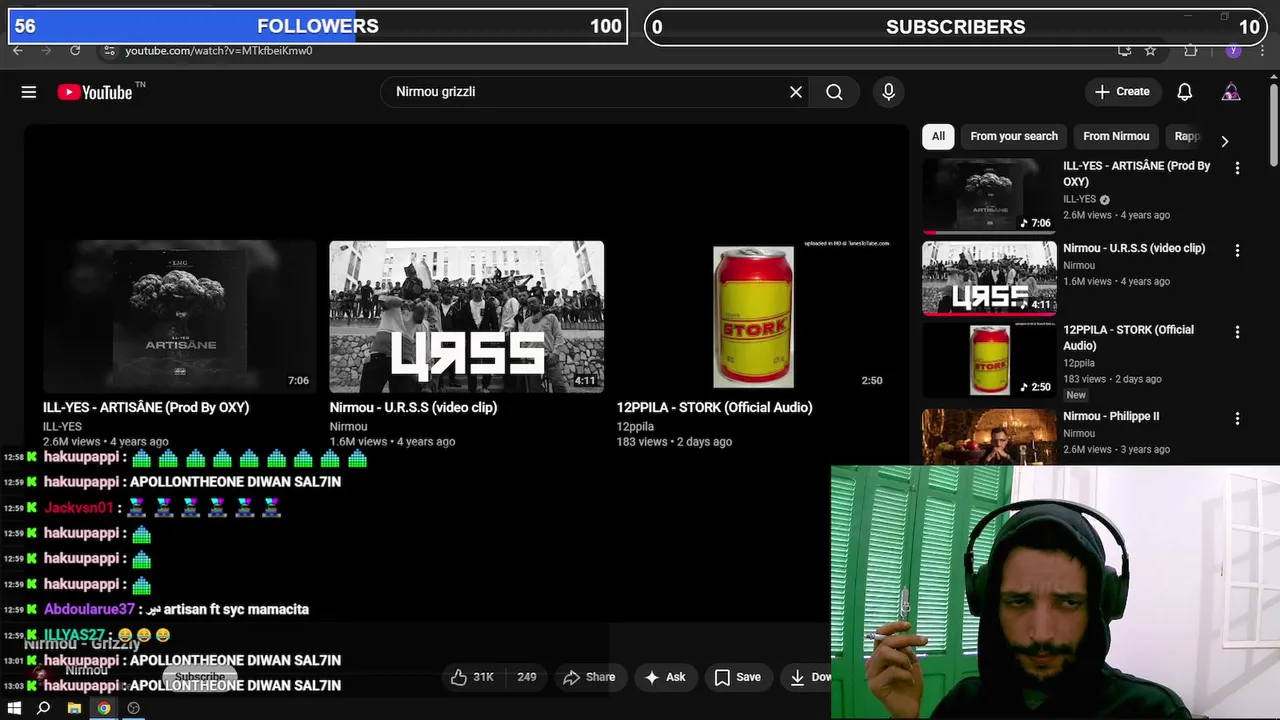Open options menu for Nirmou - U.R.S.S sidebar video
This screenshot has width=1280, height=720.
tap(1237, 250)
